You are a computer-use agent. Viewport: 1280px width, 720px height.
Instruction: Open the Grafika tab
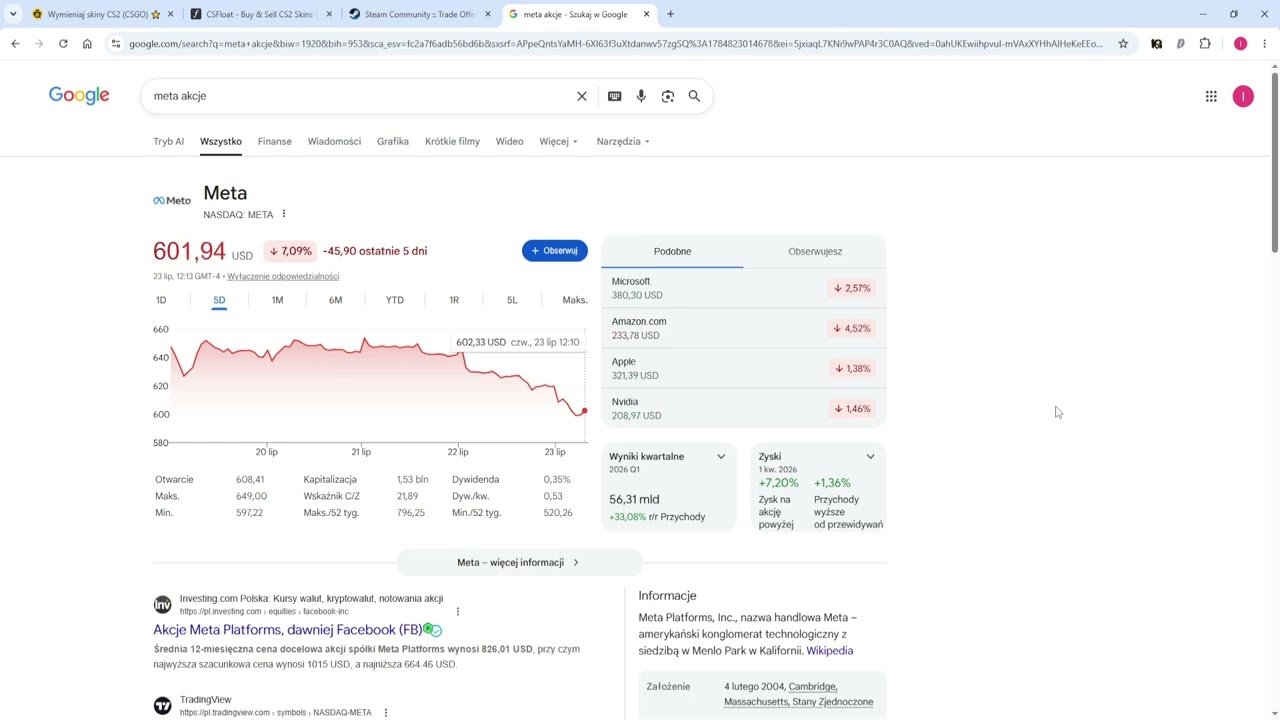(x=393, y=141)
